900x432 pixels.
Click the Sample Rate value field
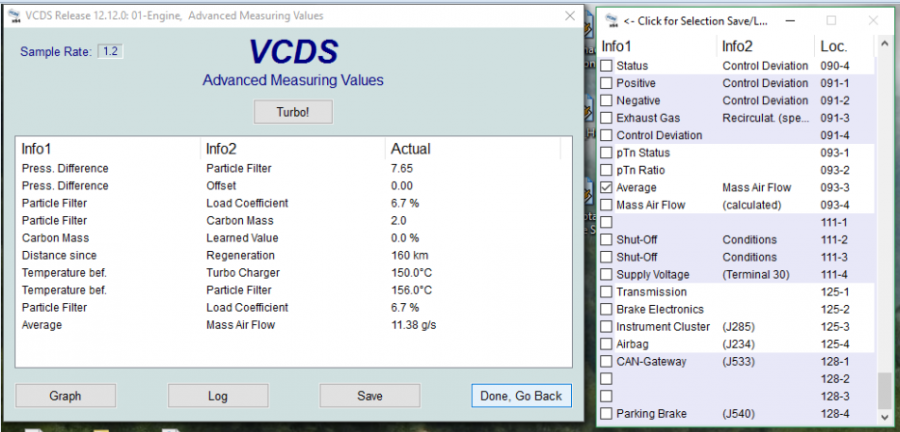pos(110,51)
